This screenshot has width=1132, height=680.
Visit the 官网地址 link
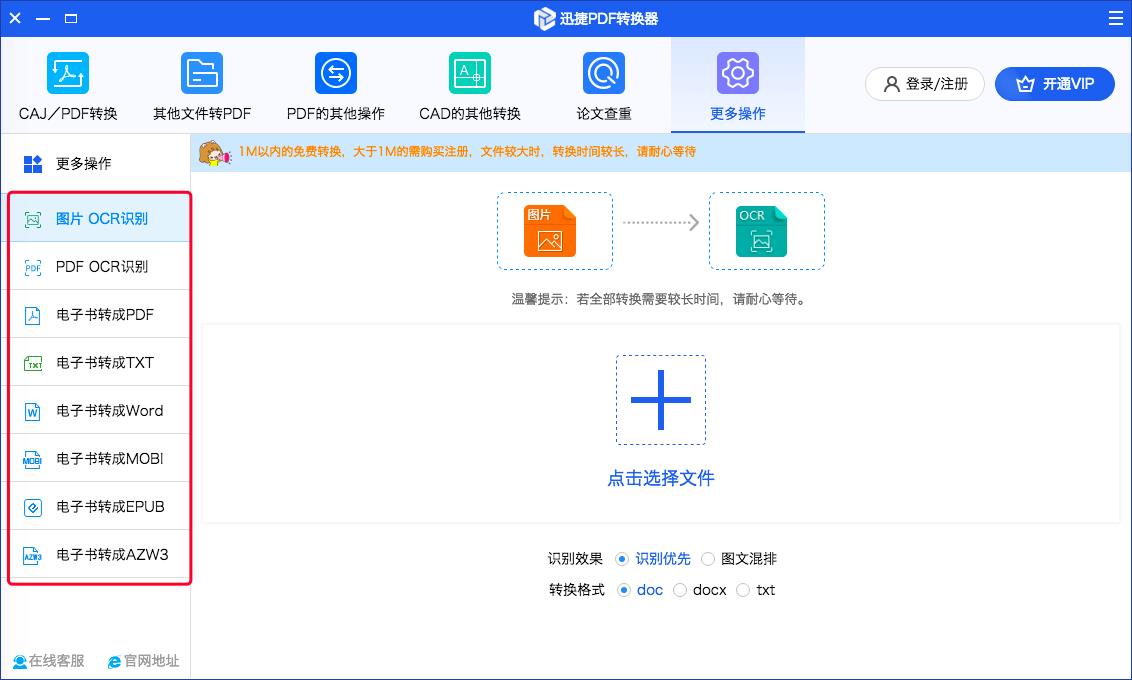(143, 661)
